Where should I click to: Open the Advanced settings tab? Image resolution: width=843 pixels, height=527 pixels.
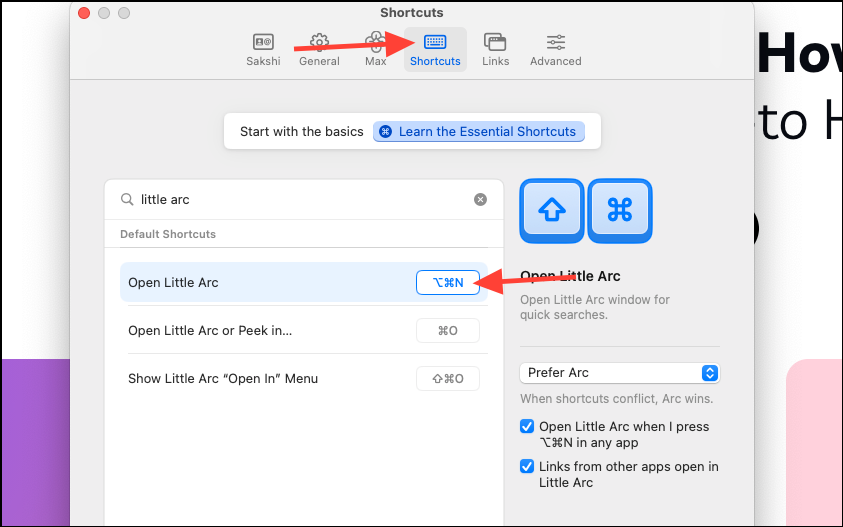[555, 49]
